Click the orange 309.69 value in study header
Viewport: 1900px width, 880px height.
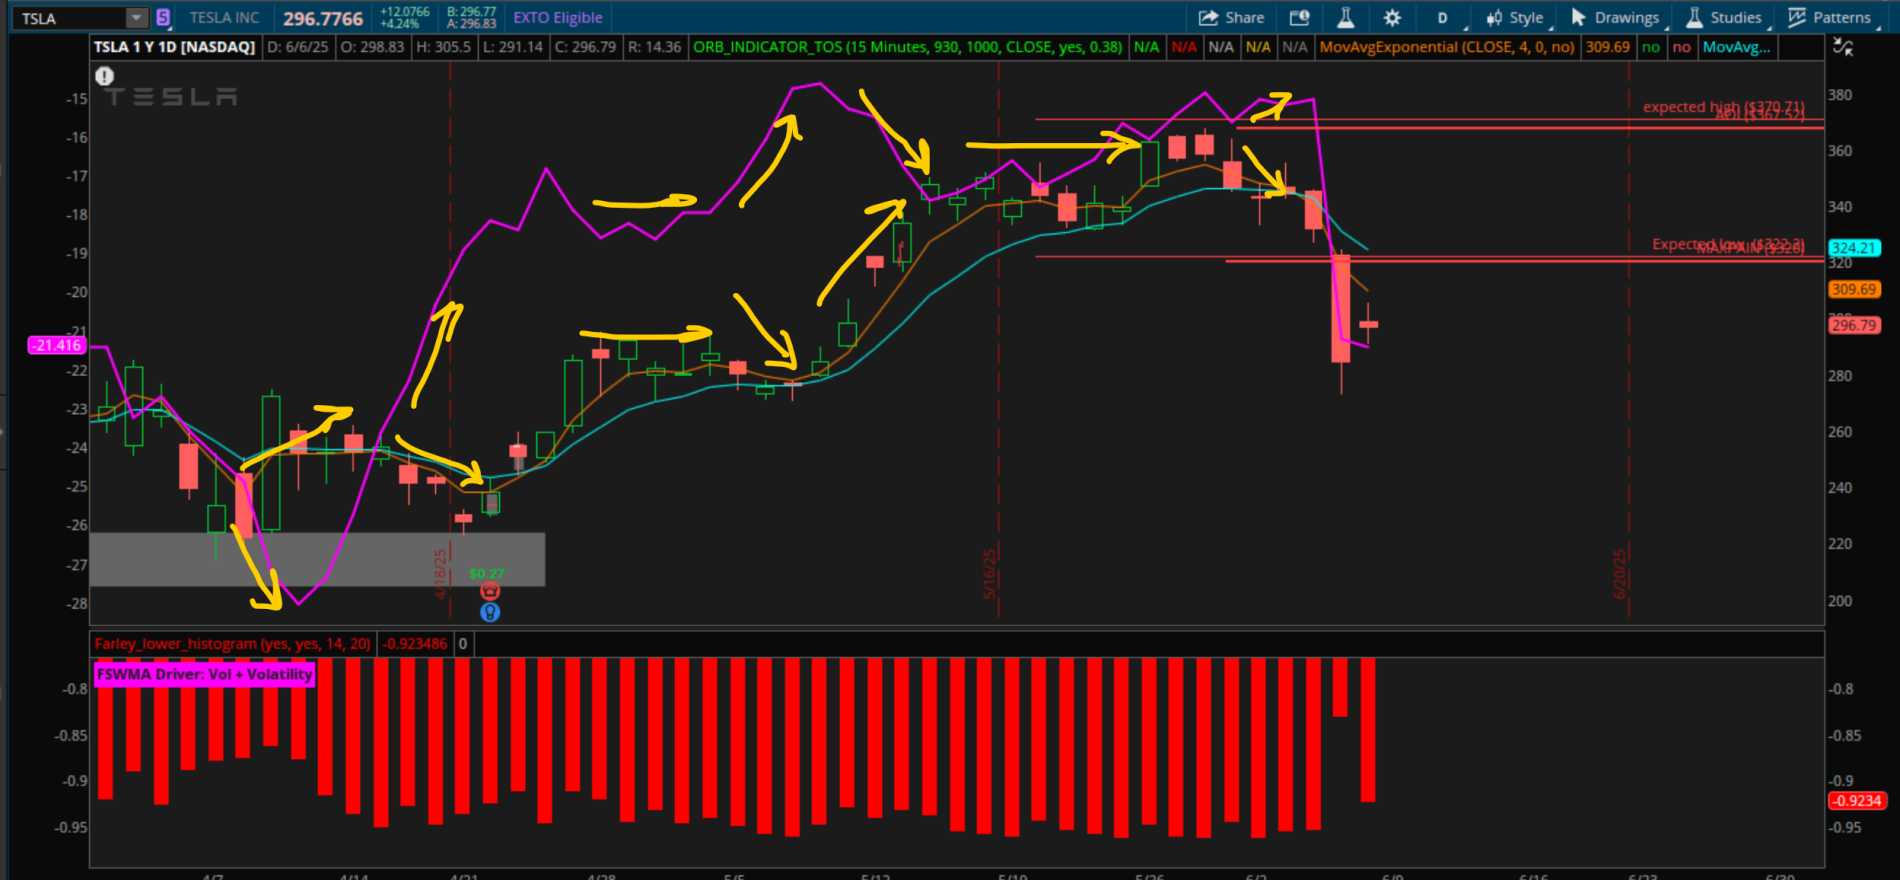click(x=1608, y=47)
